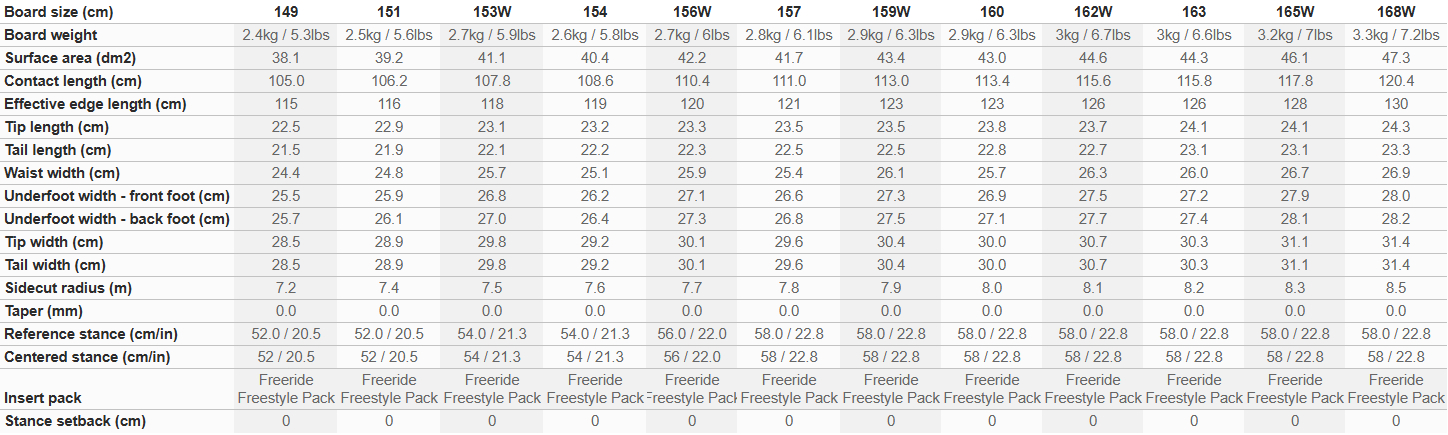Select the Centered stance (cm/in) row label
The width and height of the screenshot is (1448, 435).
click(x=87, y=357)
